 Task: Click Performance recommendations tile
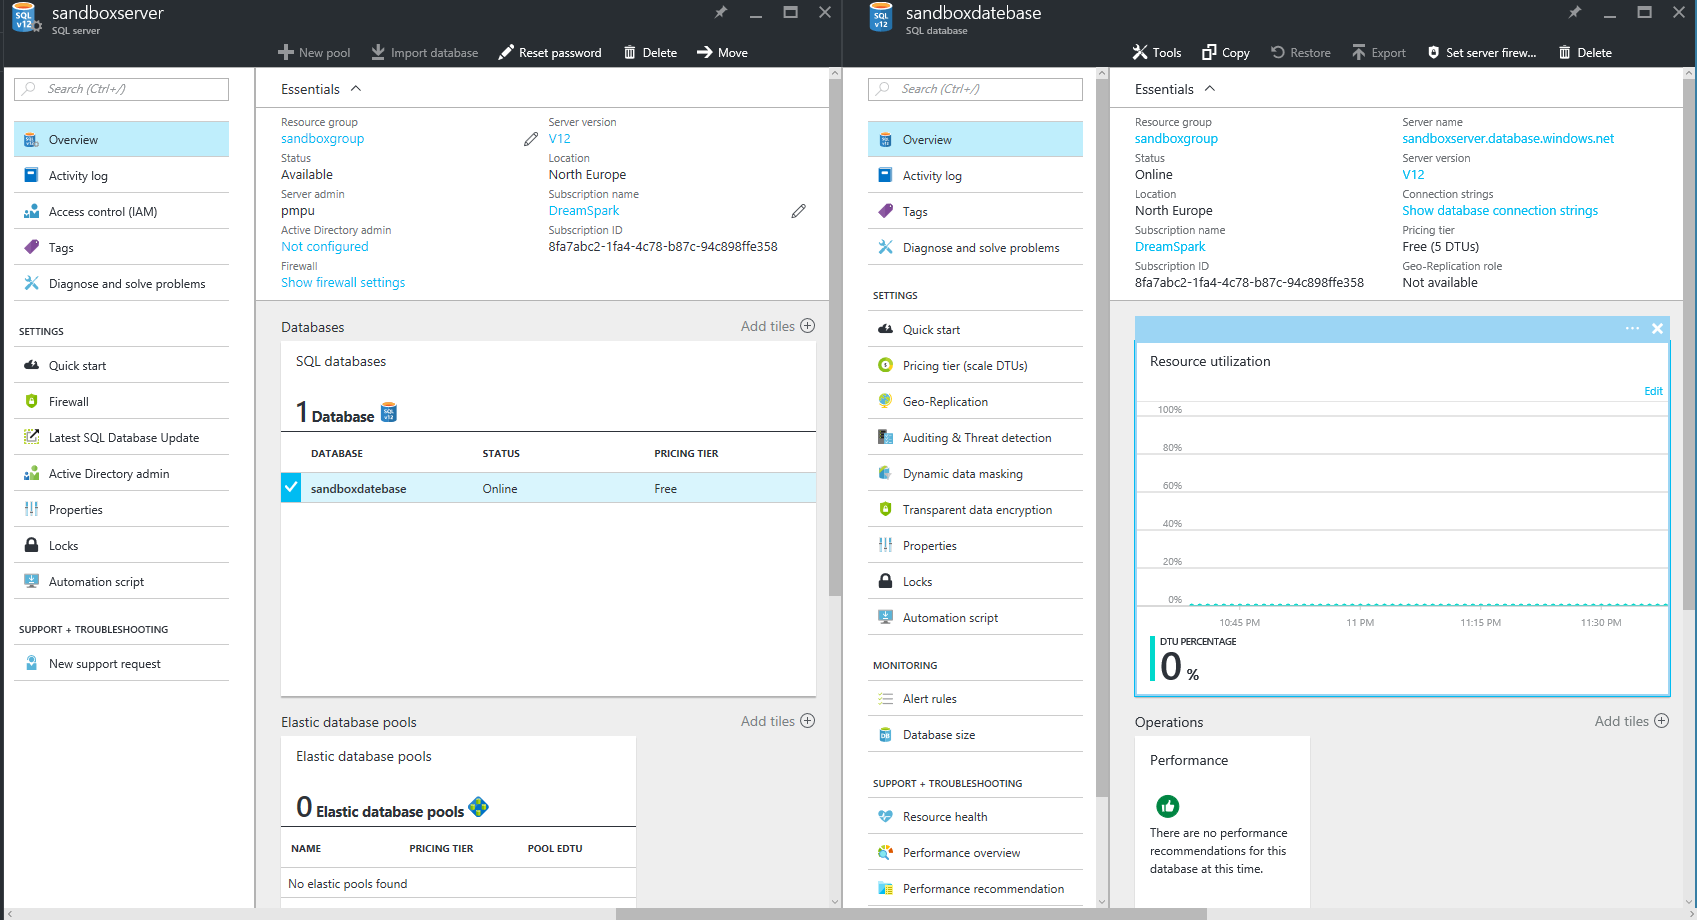pyautogui.click(x=1222, y=822)
